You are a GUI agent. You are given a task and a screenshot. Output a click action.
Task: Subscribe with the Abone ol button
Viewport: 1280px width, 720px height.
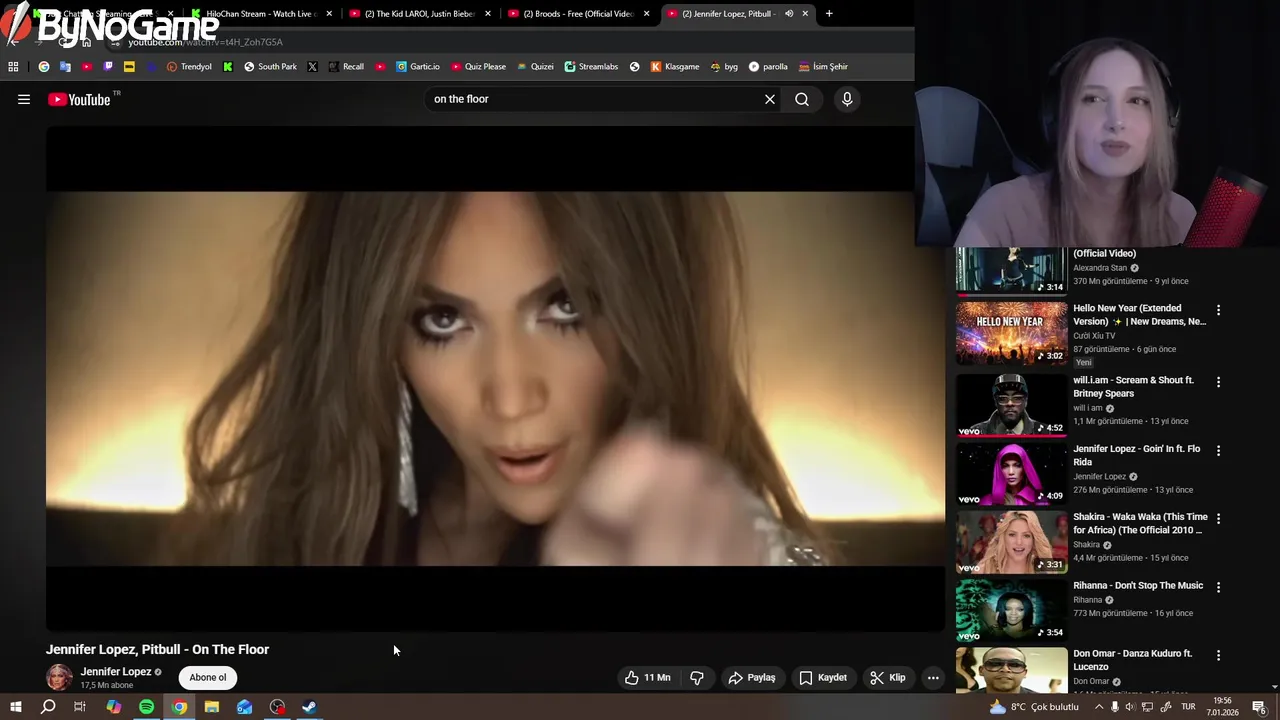[208, 677]
